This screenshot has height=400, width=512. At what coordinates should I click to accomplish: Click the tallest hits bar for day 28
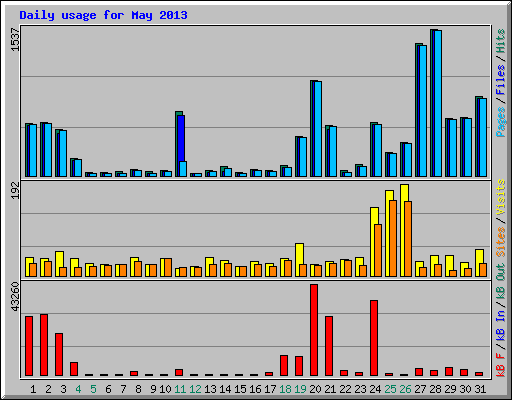click(x=432, y=103)
